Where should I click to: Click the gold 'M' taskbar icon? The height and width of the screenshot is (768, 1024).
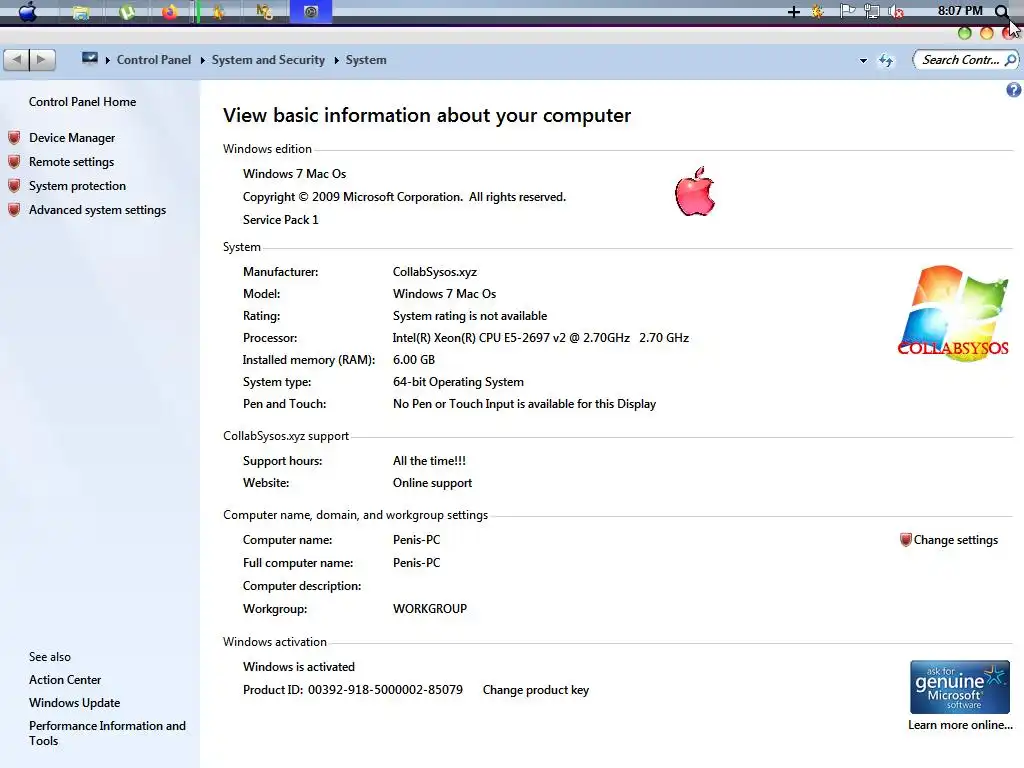click(264, 12)
